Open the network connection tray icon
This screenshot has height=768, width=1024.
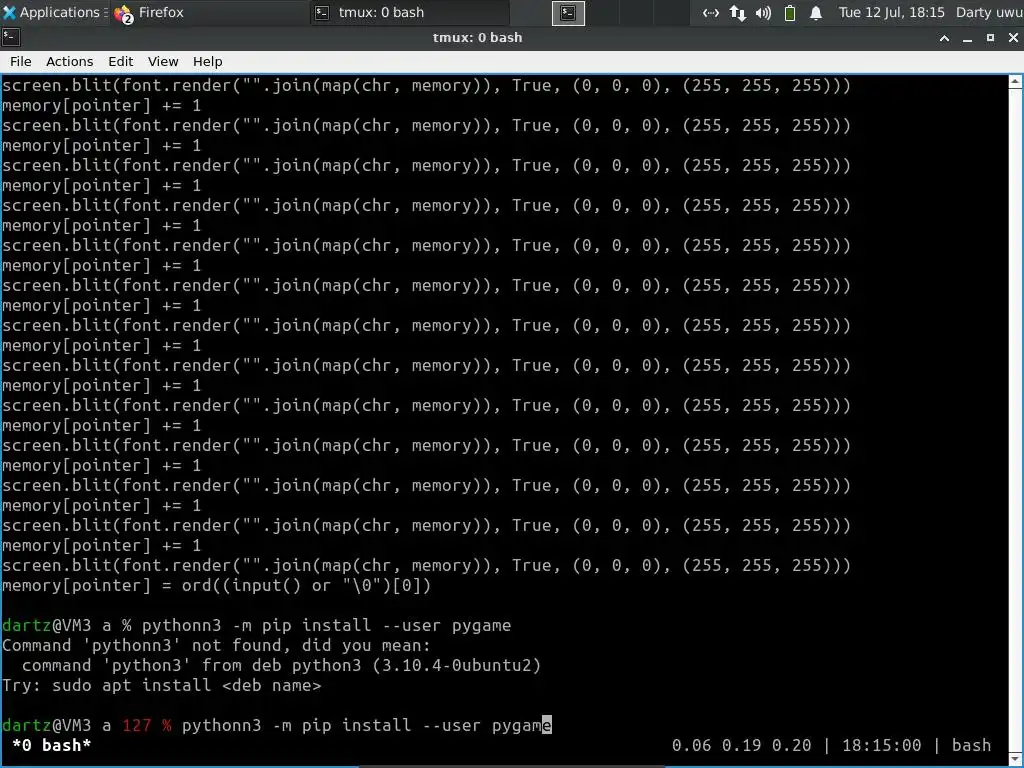[x=711, y=12]
